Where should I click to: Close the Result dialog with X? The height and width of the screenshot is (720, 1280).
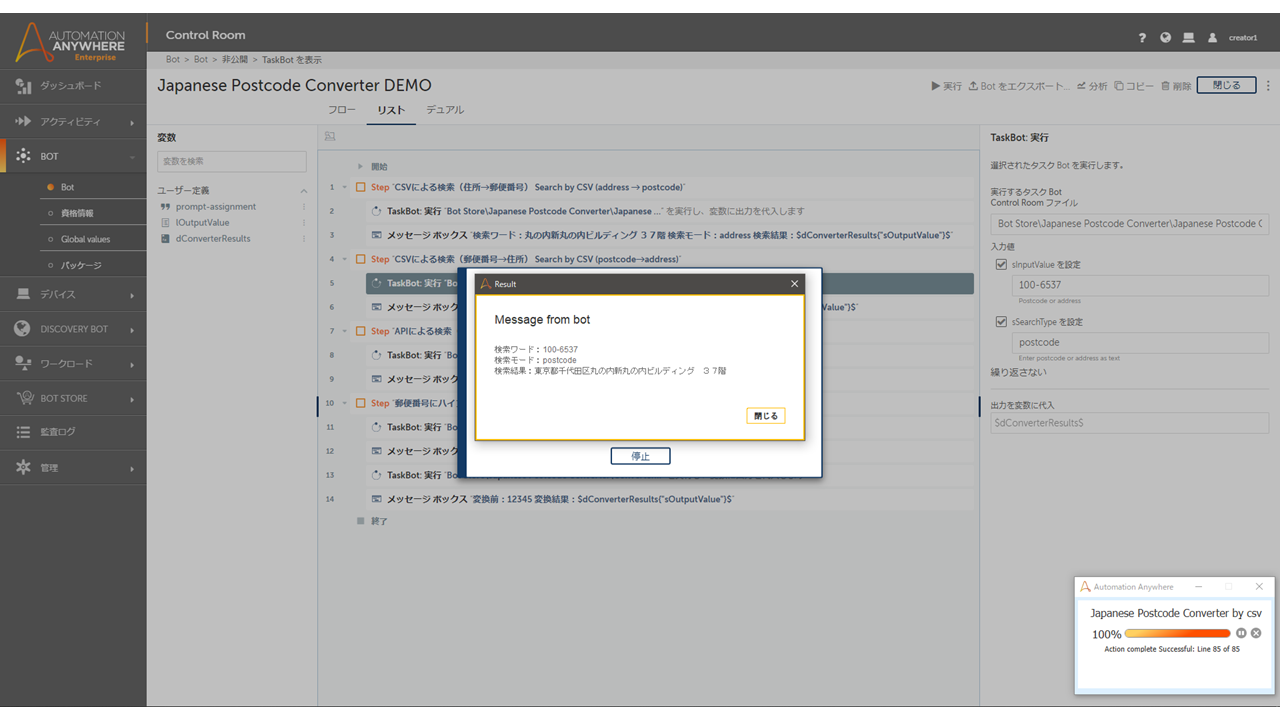(x=795, y=283)
